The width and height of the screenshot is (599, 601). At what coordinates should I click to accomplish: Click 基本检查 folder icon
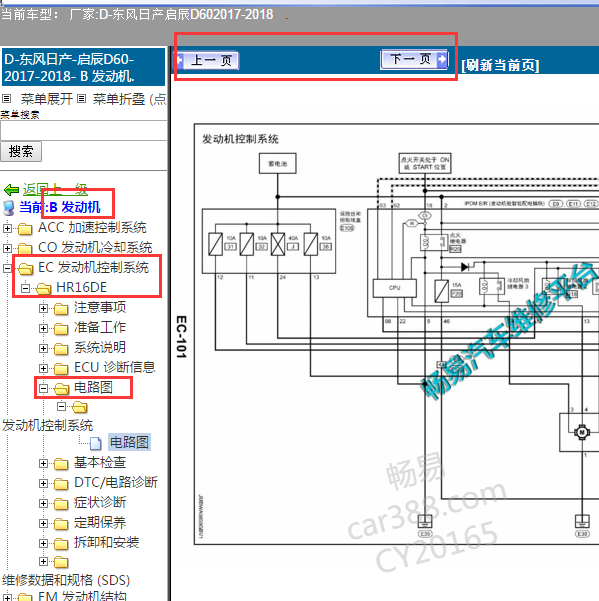pyautogui.click(x=61, y=464)
